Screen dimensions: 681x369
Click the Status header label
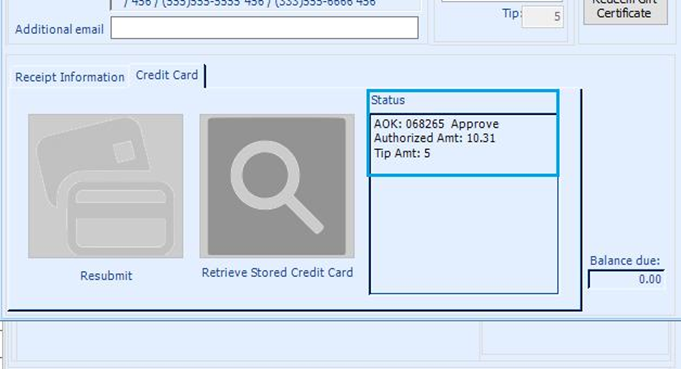pyautogui.click(x=388, y=100)
